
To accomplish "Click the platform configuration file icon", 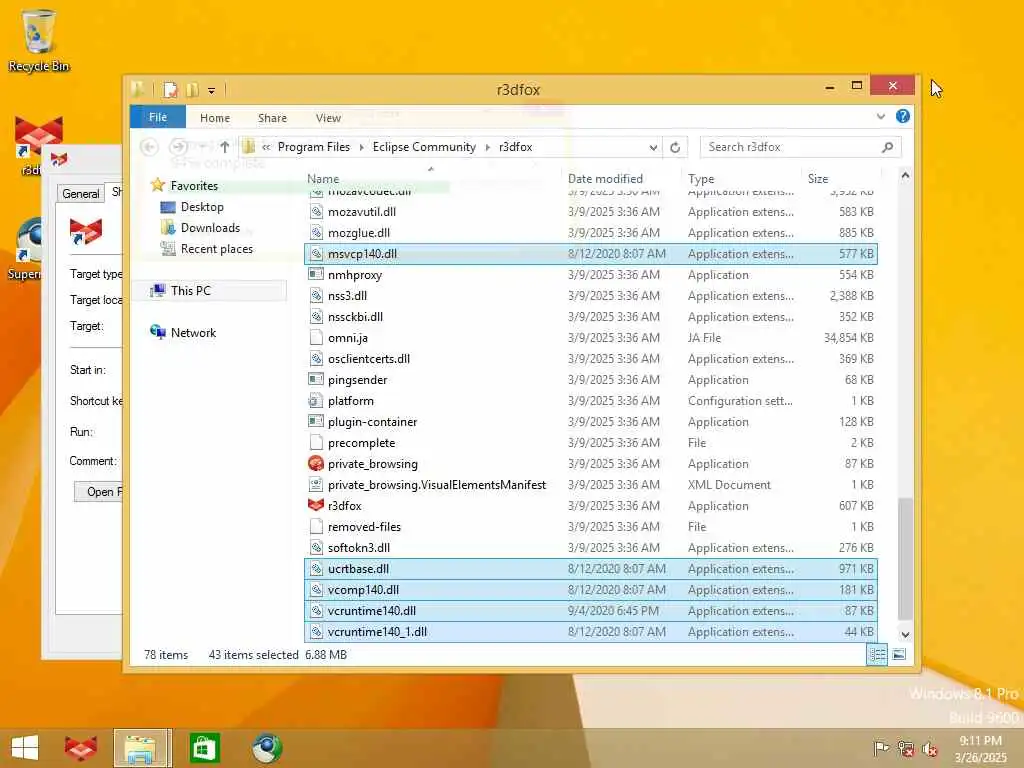I will point(315,400).
